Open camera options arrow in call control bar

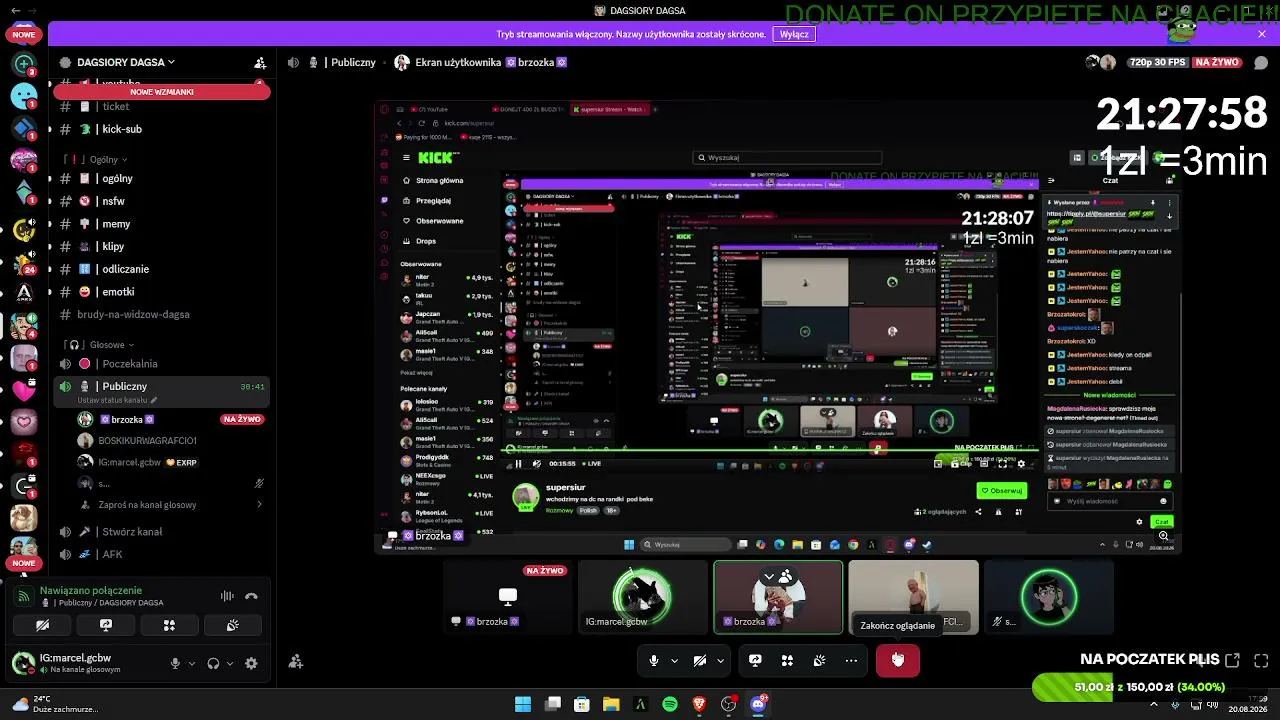click(720, 660)
